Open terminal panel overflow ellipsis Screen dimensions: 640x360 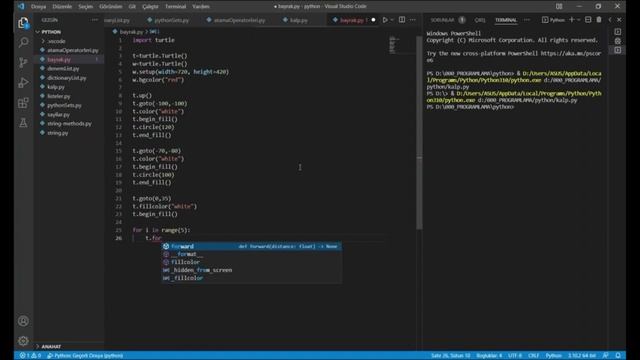(527, 20)
